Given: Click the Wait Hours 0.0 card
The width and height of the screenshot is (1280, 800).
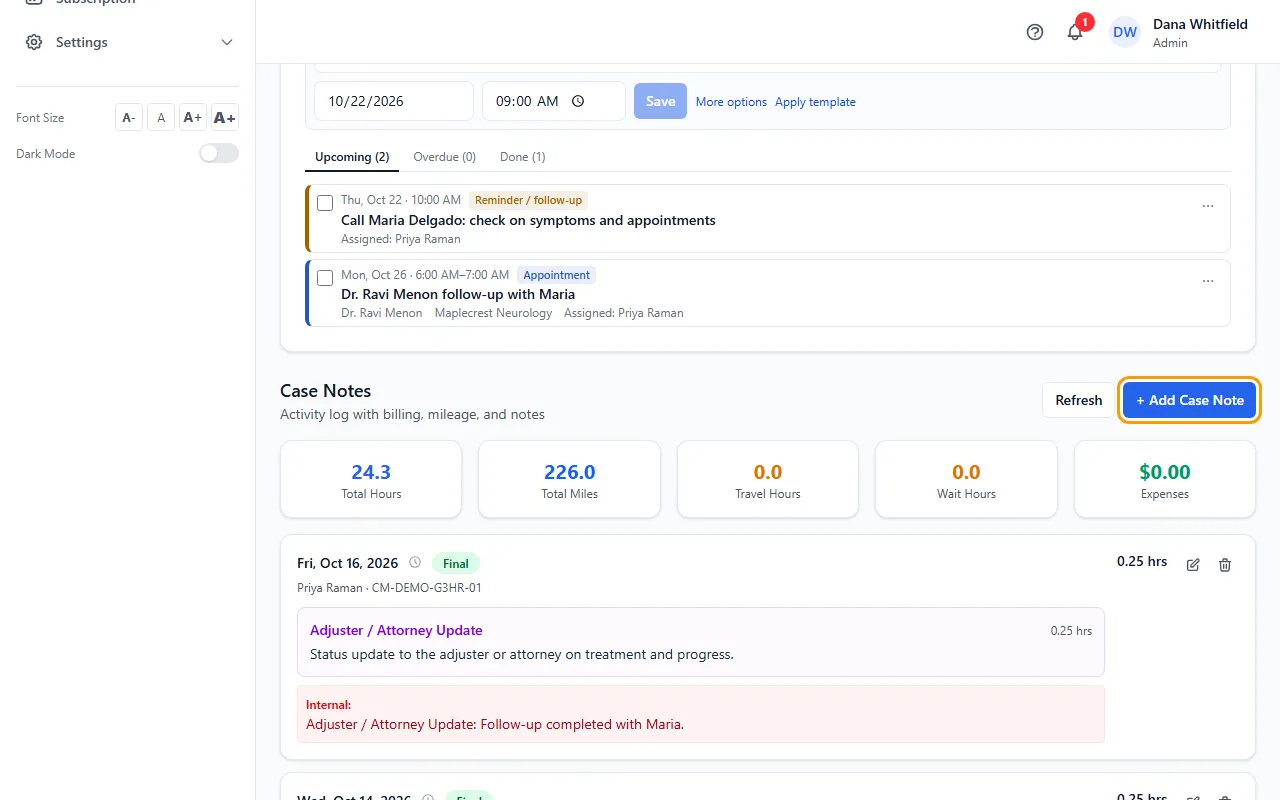Looking at the screenshot, I should click(x=966, y=480).
